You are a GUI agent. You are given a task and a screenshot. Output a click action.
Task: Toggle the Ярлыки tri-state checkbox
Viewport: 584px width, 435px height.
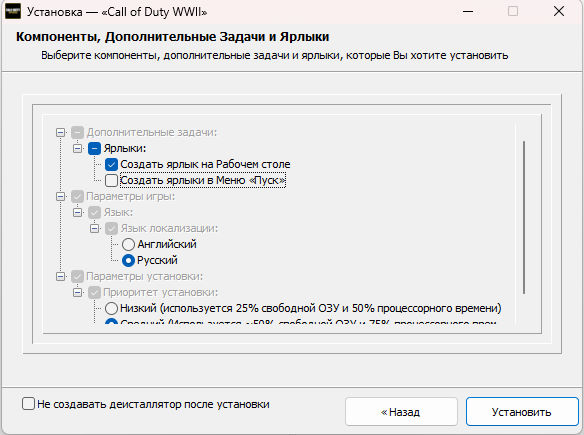pos(95,149)
